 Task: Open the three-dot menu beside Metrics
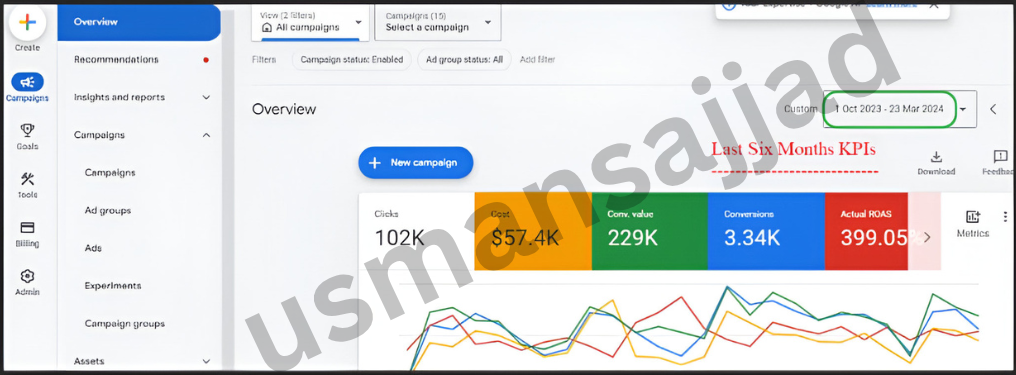pyautogui.click(x=1005, y=217)
